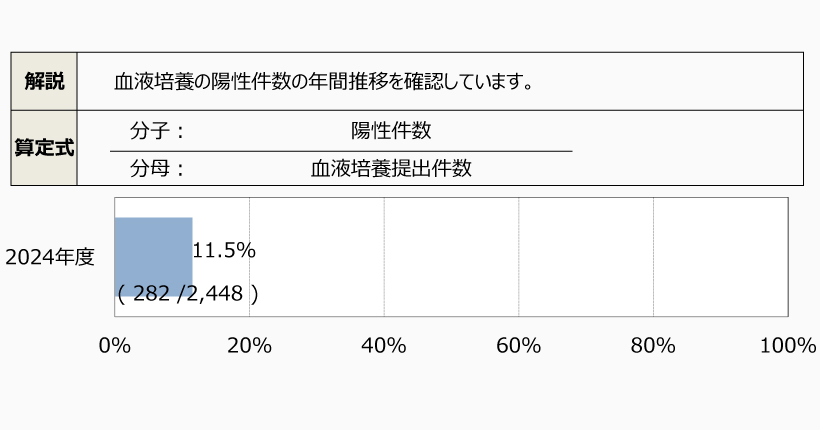
Task: Click the 分母： label
Action: pos(158,169)
